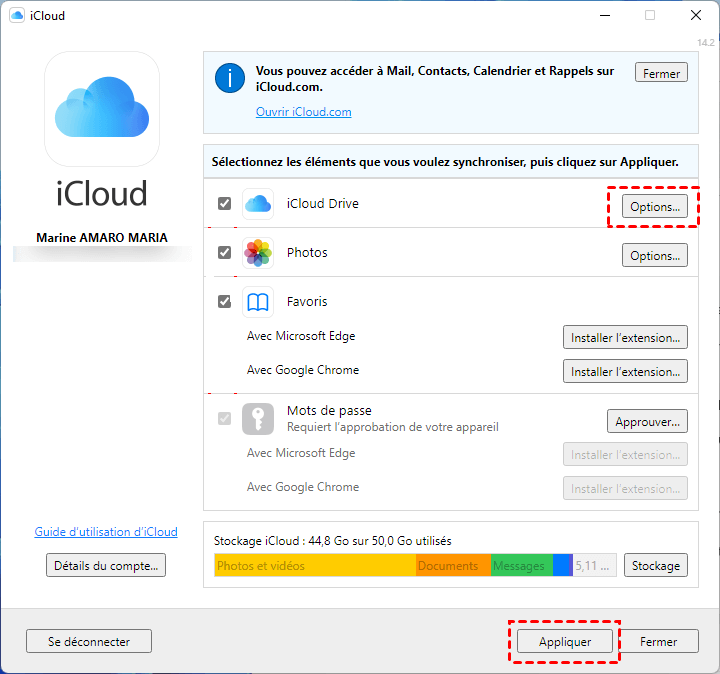Minimize the iCloud window
Image resolution: width=720 pixels, height=674 pixels.
(605, 16)
